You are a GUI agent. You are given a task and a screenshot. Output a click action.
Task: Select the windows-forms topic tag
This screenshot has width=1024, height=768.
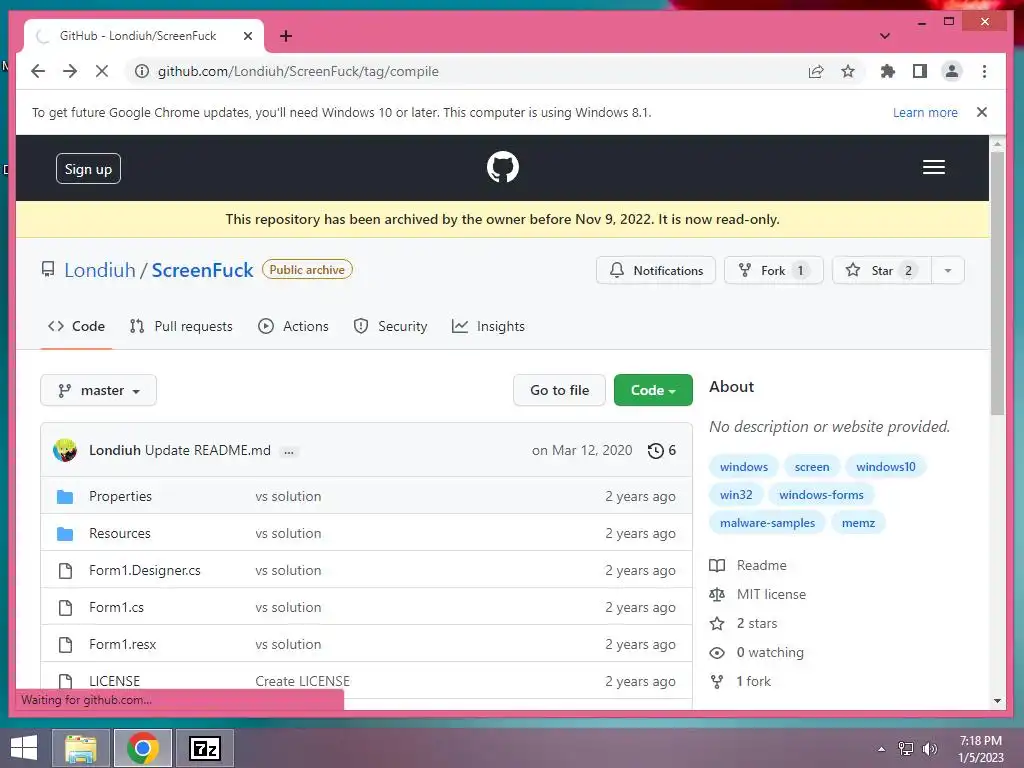pos(821,495)
